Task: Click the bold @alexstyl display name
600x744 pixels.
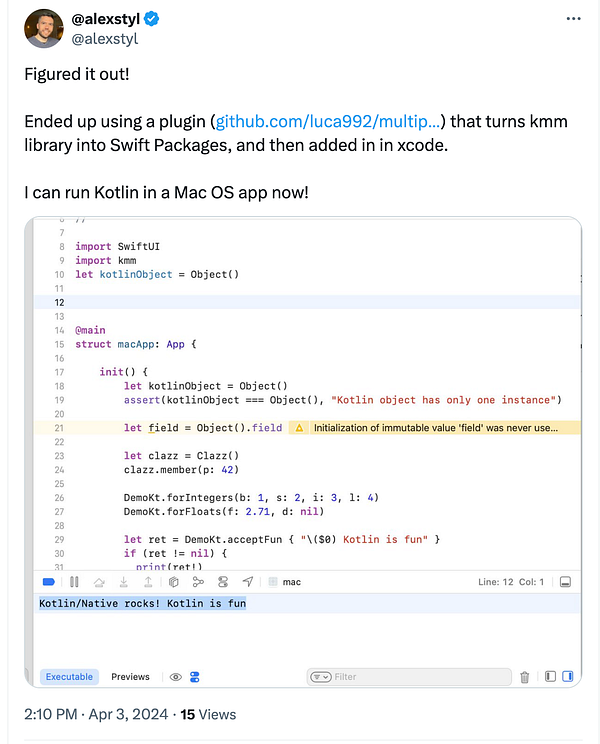Action: coord(105,19)
